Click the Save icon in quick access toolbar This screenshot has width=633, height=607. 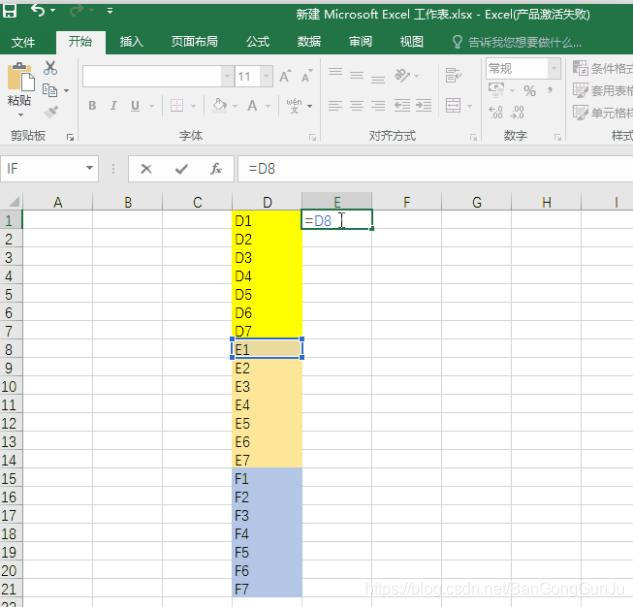tap(10, 10)
